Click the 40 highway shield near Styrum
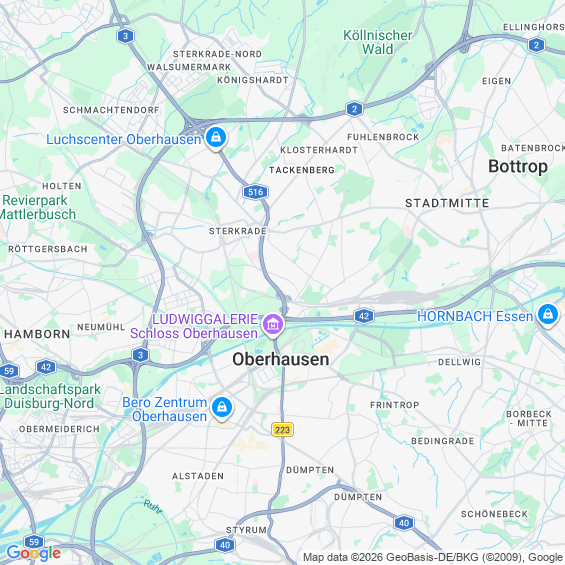 click(225, 544)
